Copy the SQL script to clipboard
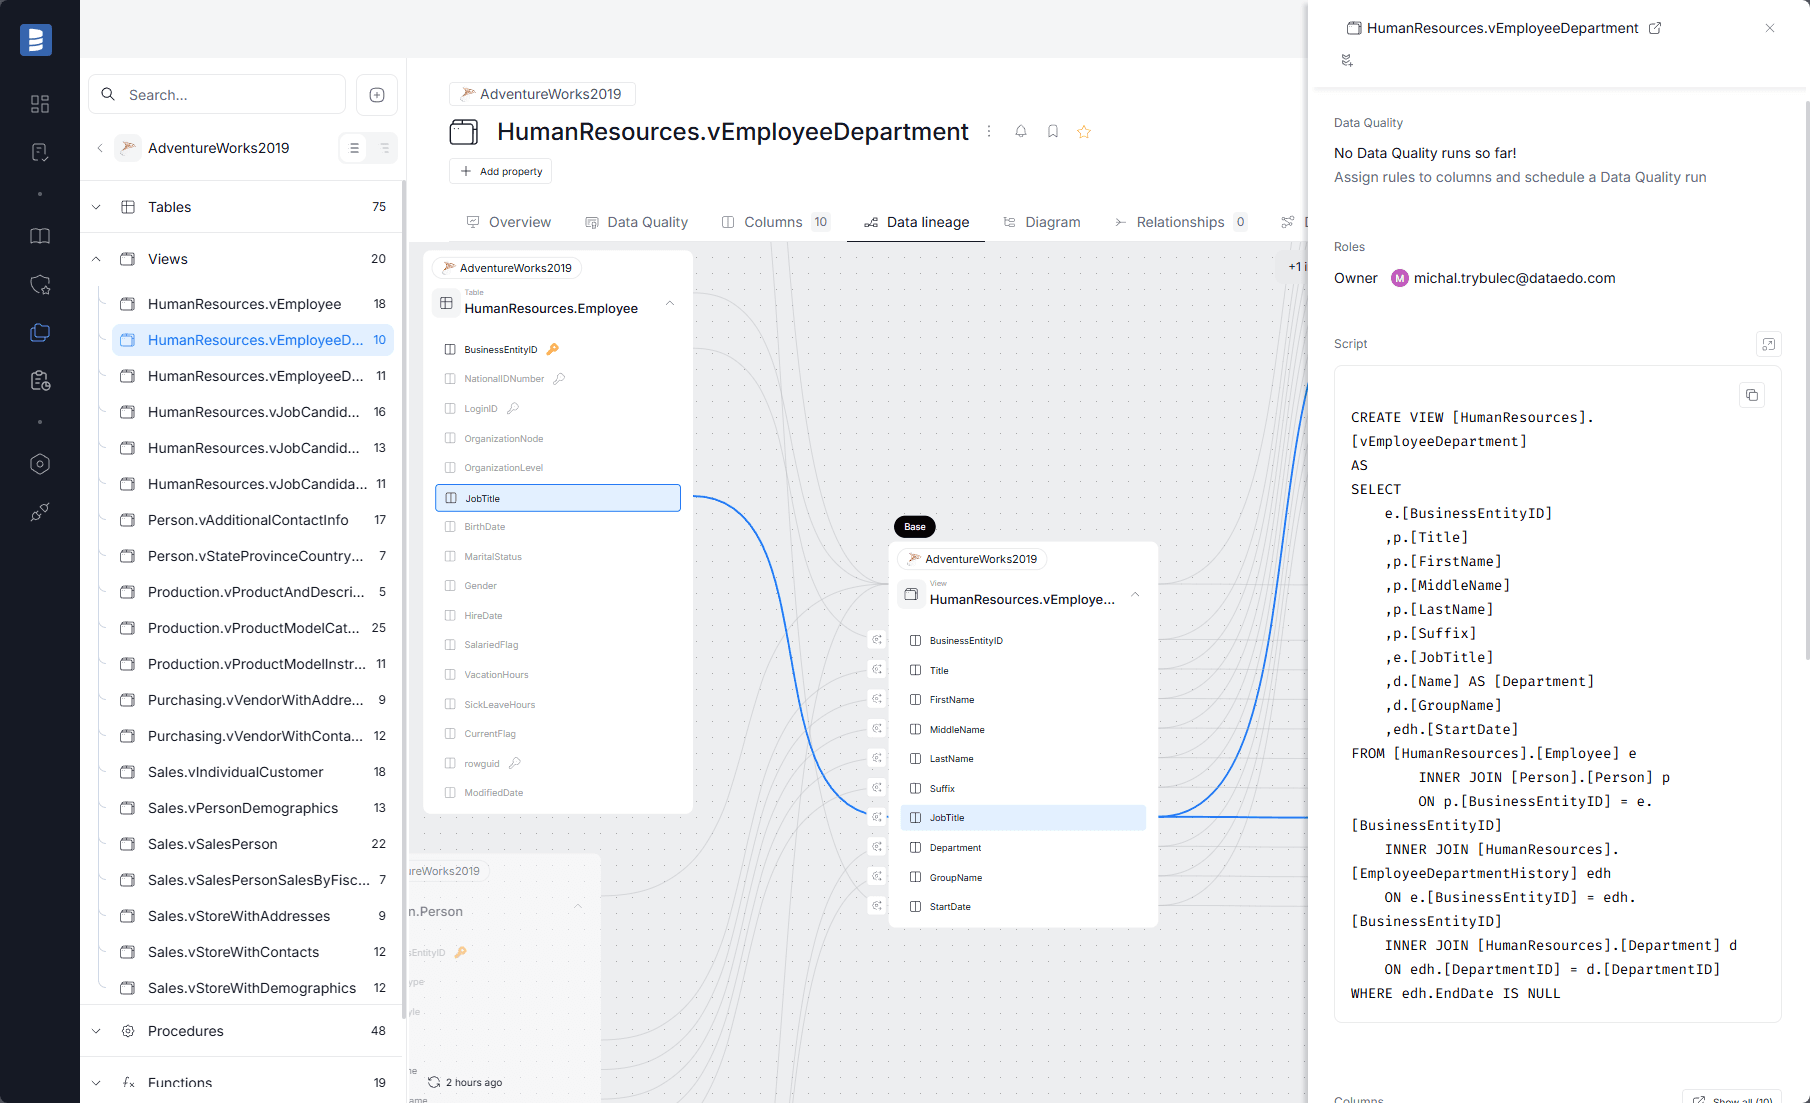 [x=1752, y=395]
